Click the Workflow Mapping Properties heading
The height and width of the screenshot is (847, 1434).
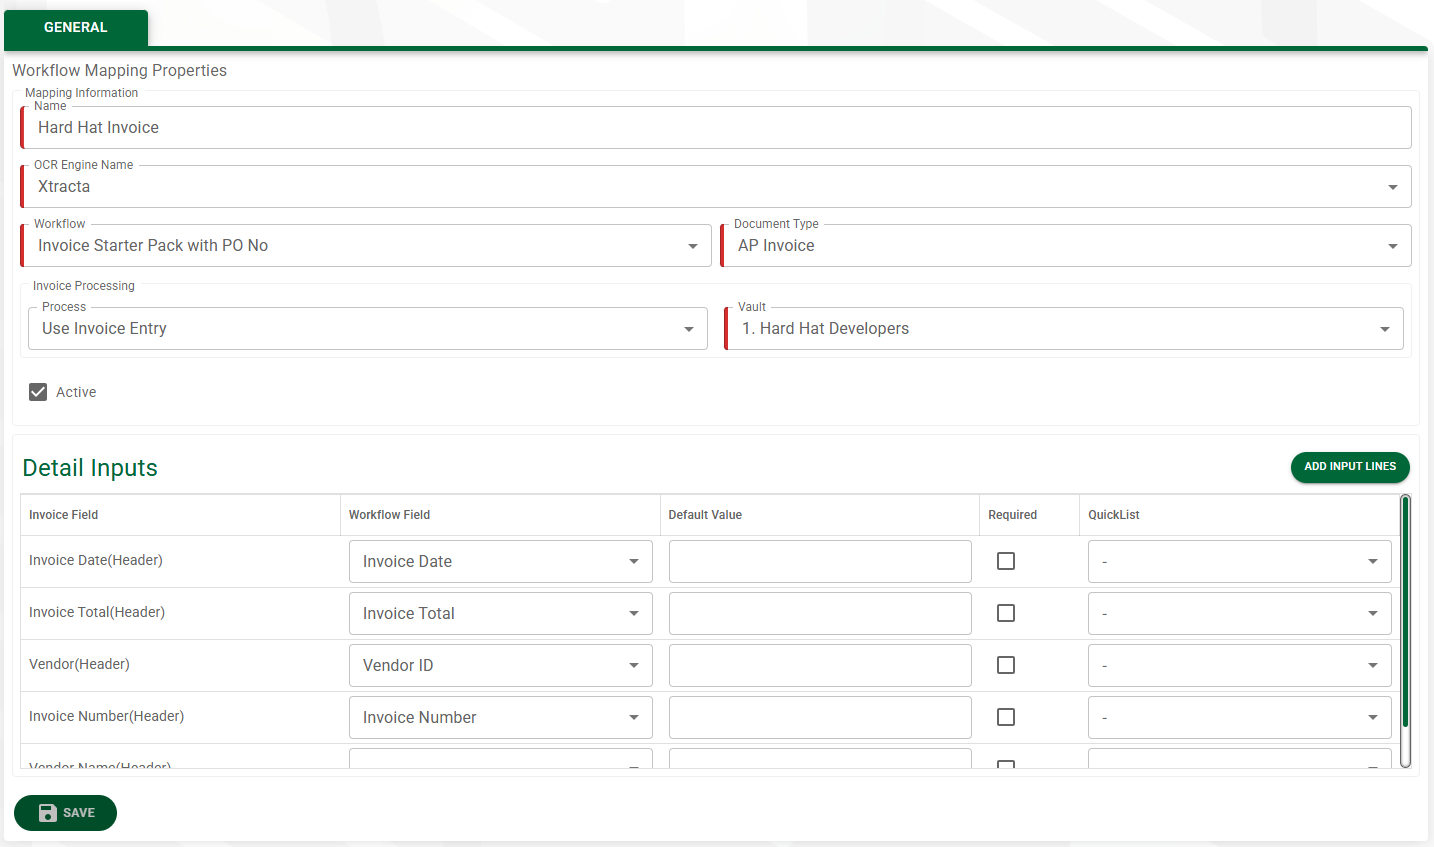(119, 70)
